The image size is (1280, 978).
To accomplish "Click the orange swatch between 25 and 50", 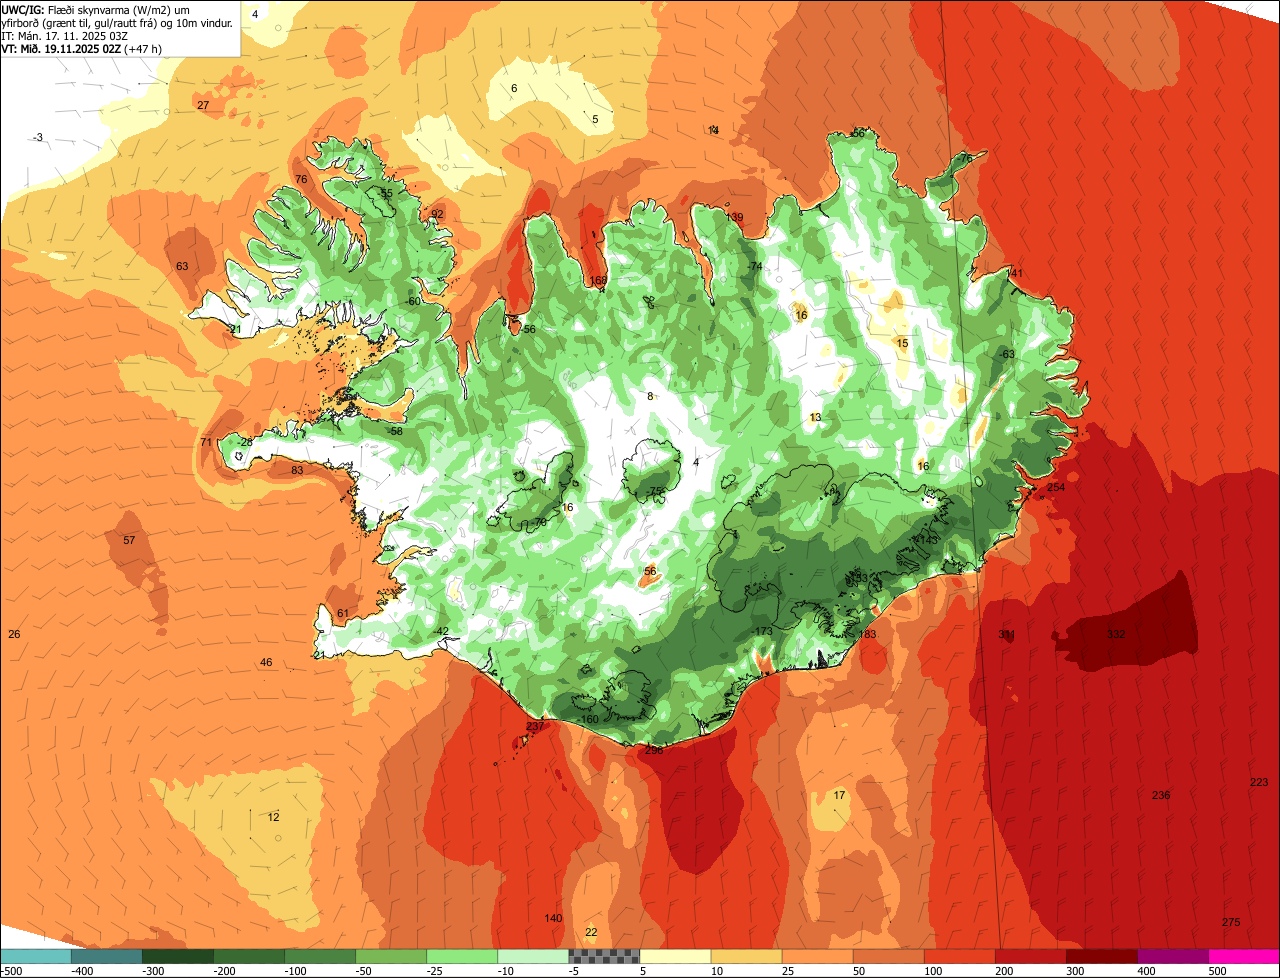I will [817, 956].
